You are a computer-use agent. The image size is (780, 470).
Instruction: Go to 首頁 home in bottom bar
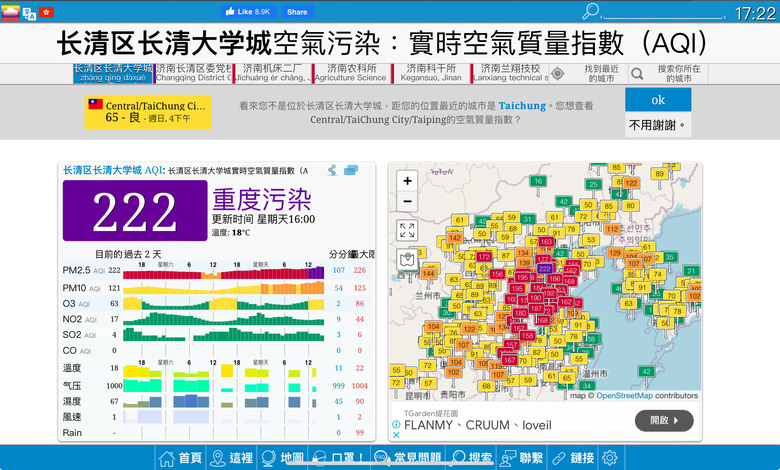point(180,458)
